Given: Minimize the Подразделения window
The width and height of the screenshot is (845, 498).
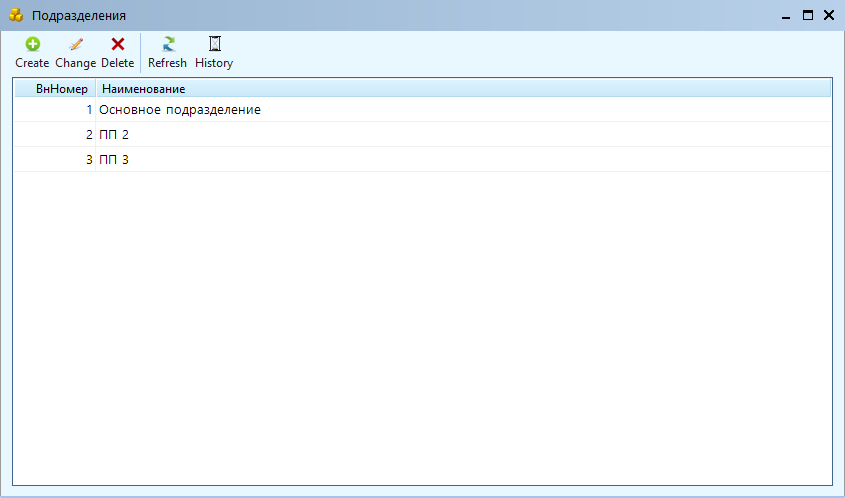Looking at the screenshot, I should (786, 16).
